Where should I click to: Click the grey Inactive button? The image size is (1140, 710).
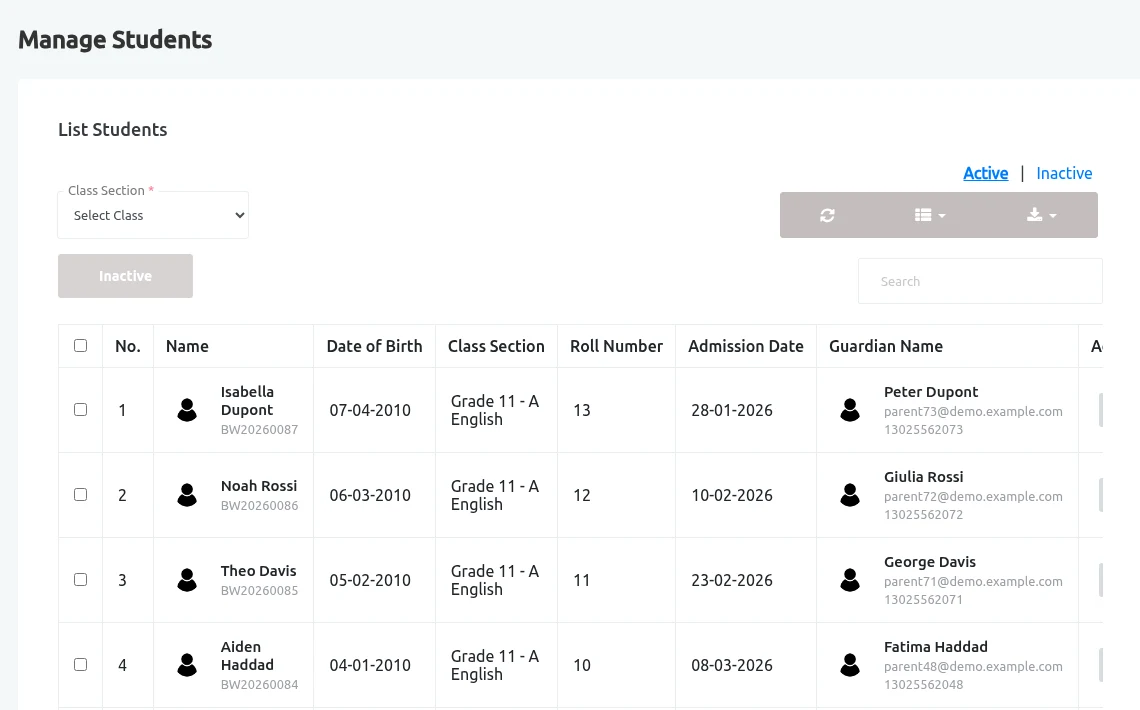point(125,276)
